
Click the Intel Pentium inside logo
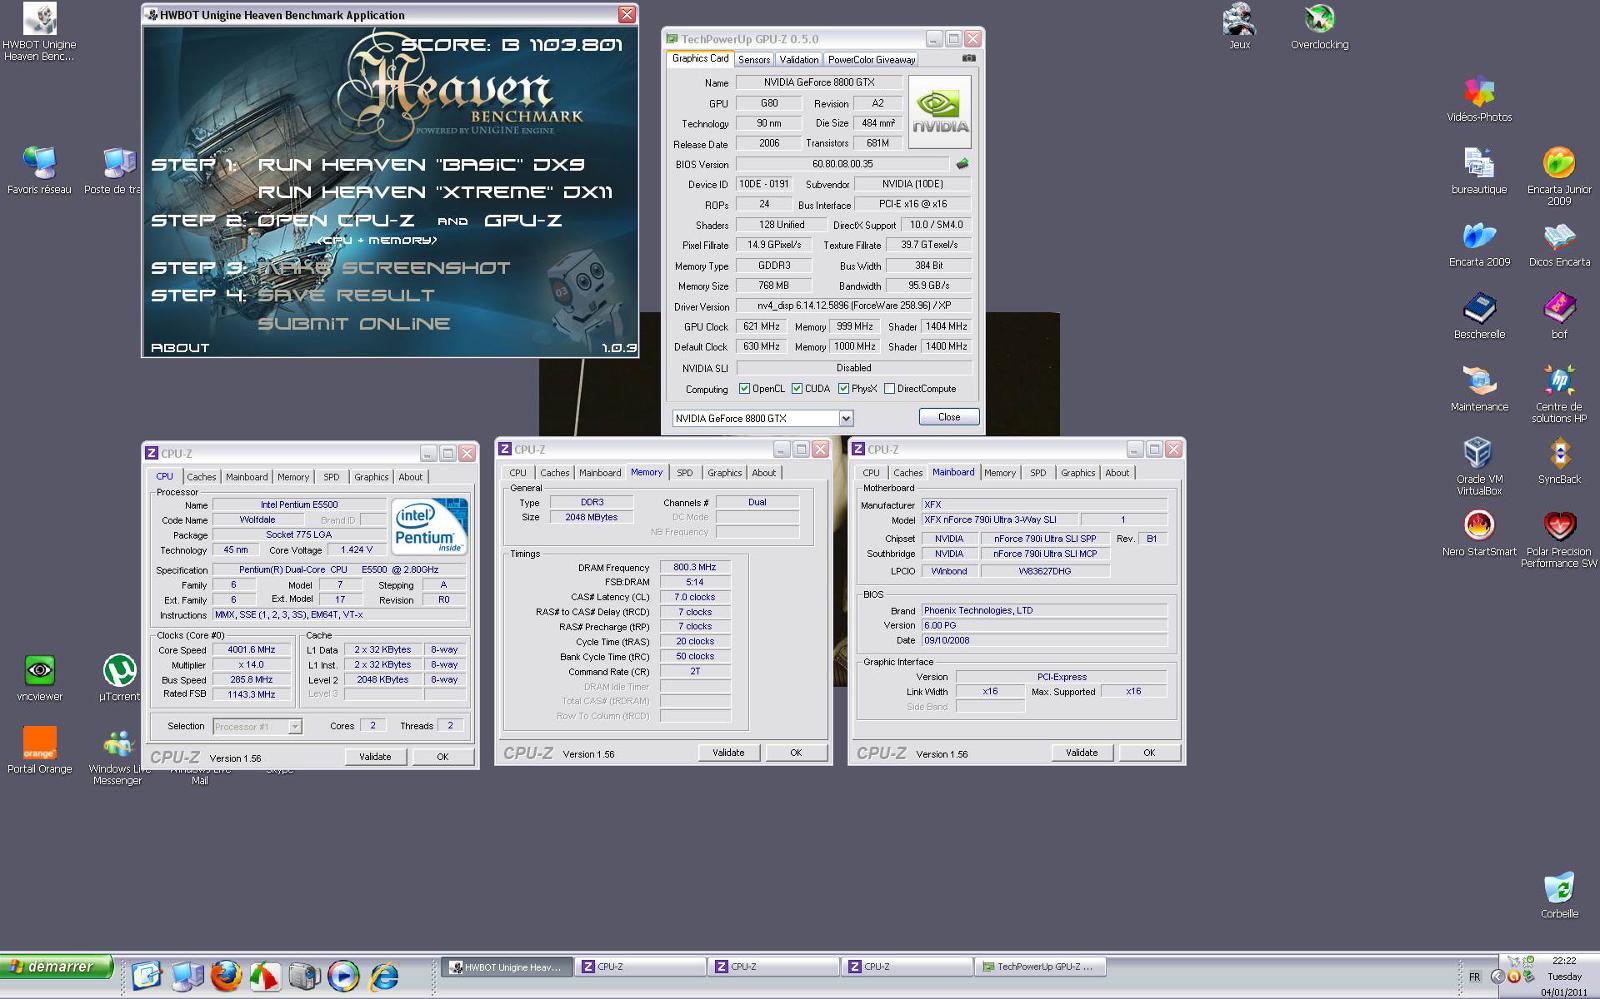click(x=429, y=526)
